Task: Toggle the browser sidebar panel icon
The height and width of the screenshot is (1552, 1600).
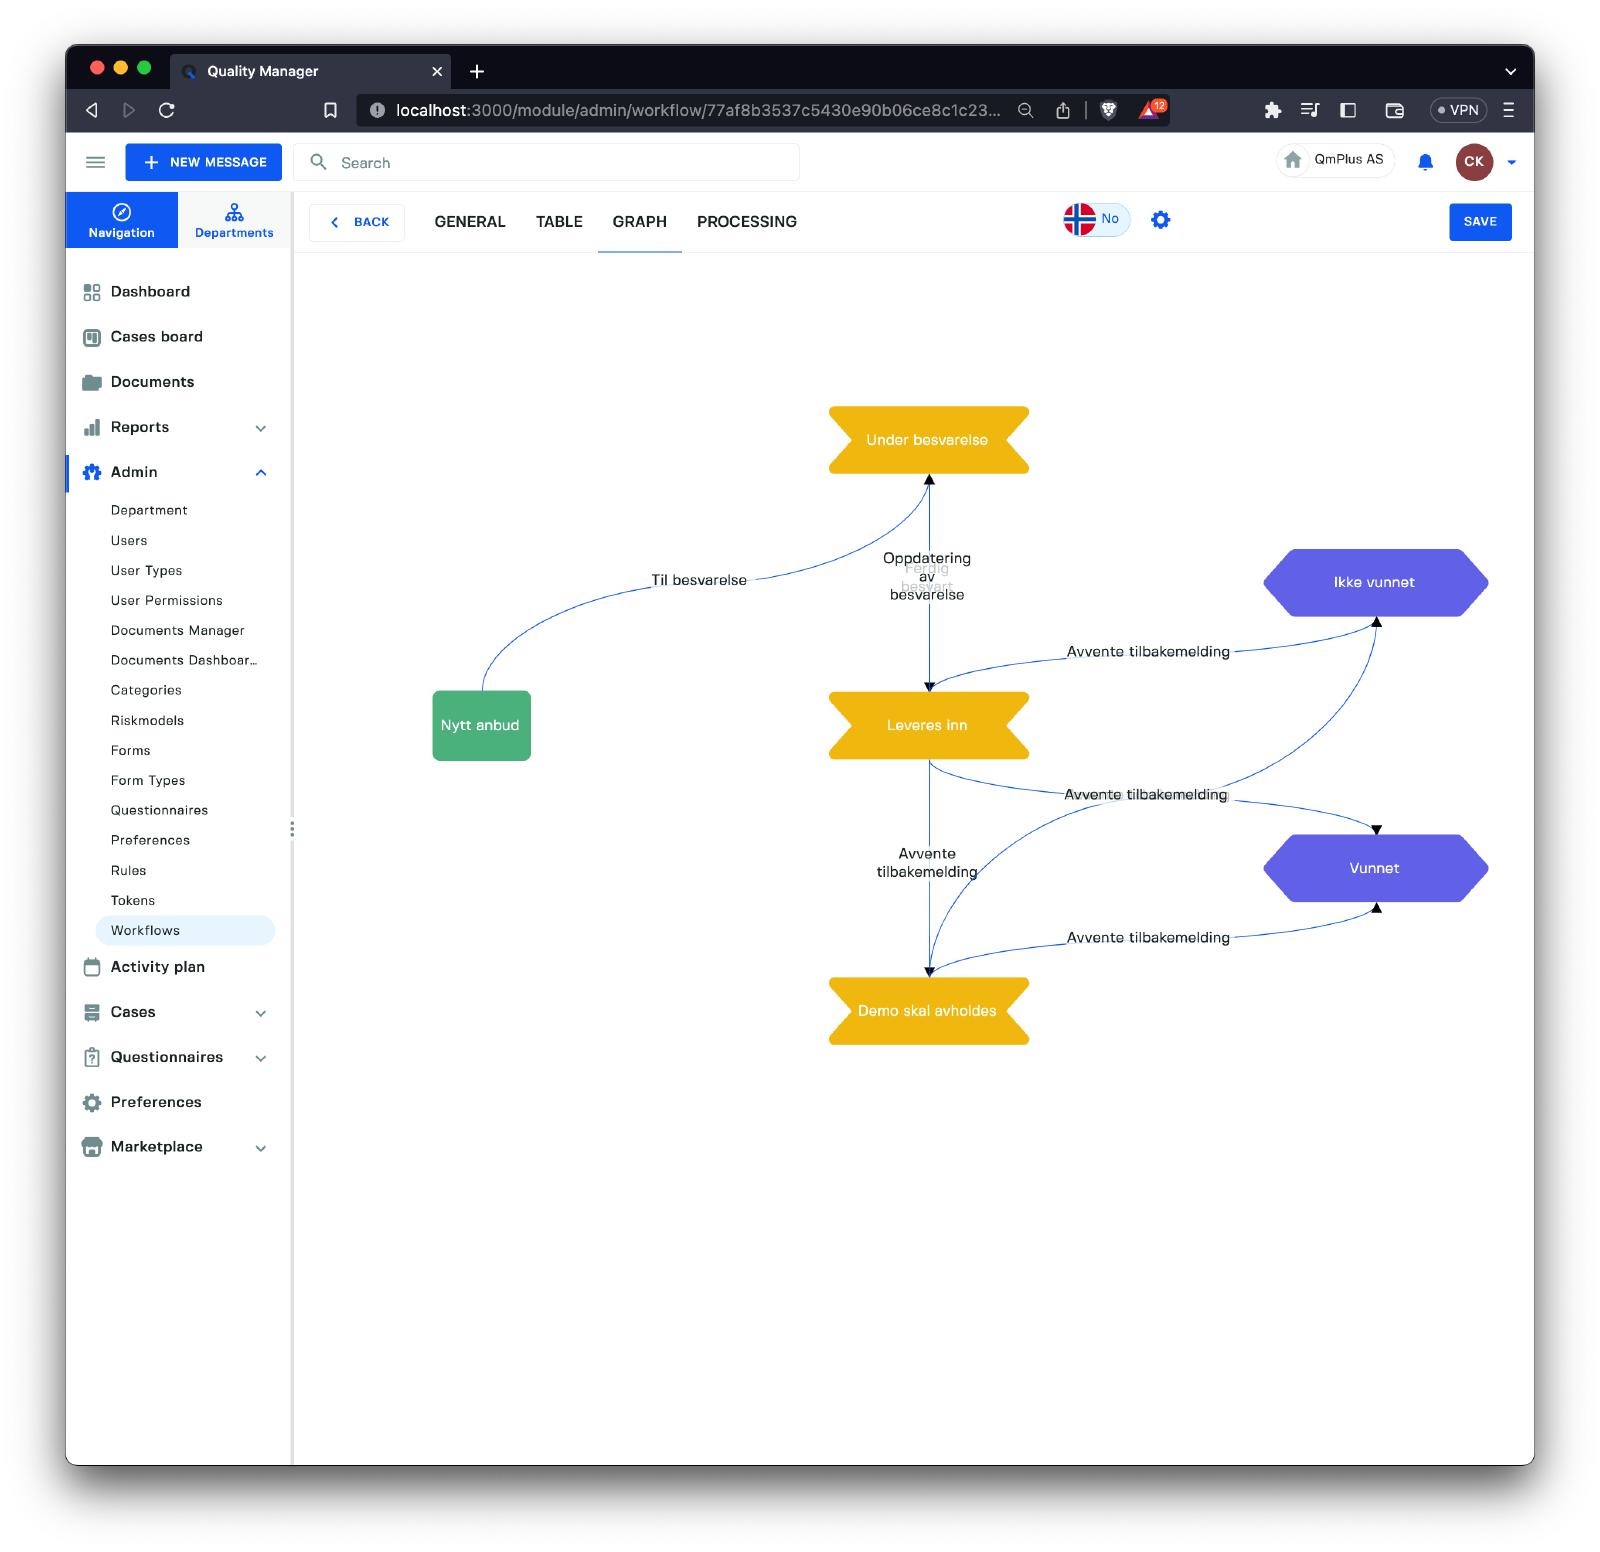Action: pyautogui.click(x=1348, y=111)
